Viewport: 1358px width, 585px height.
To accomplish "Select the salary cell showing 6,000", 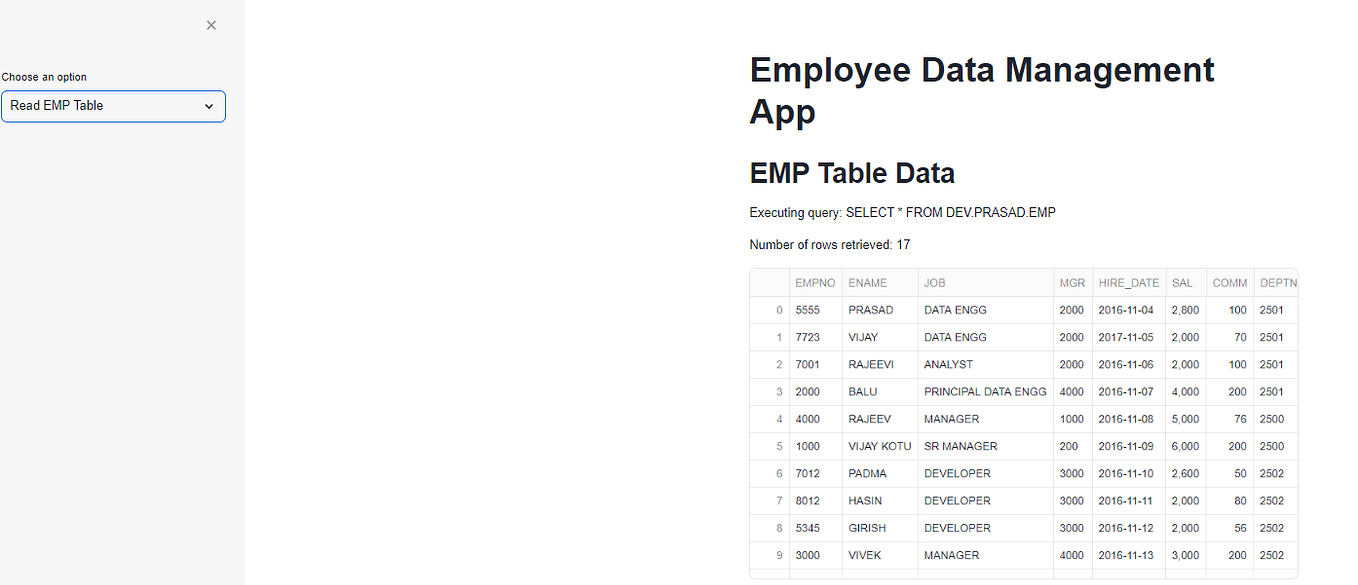I will point(1185,446).
